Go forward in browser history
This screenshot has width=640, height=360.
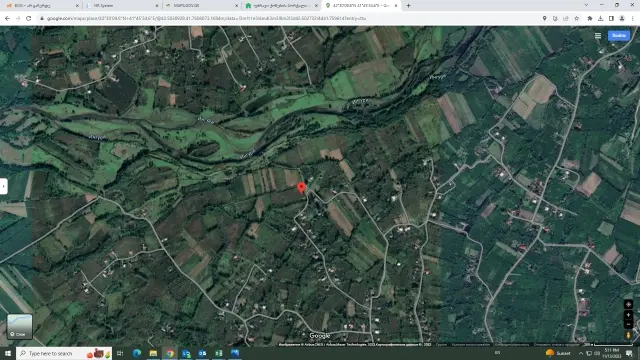pos(18,18)
